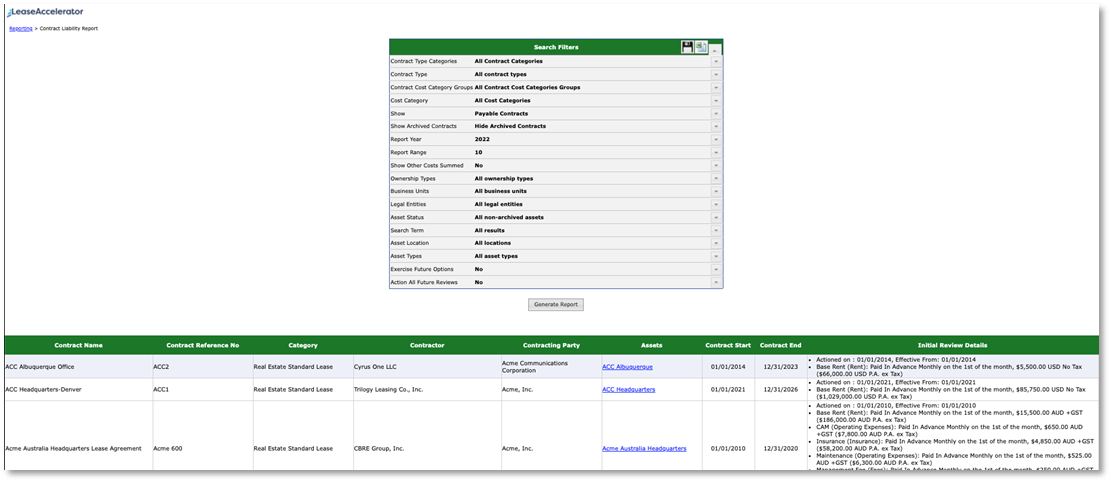The image size is (1111, 482).
Task: Select Acme Australia Headquarters Lease Agreement name
Action: (x=74, y=449)
